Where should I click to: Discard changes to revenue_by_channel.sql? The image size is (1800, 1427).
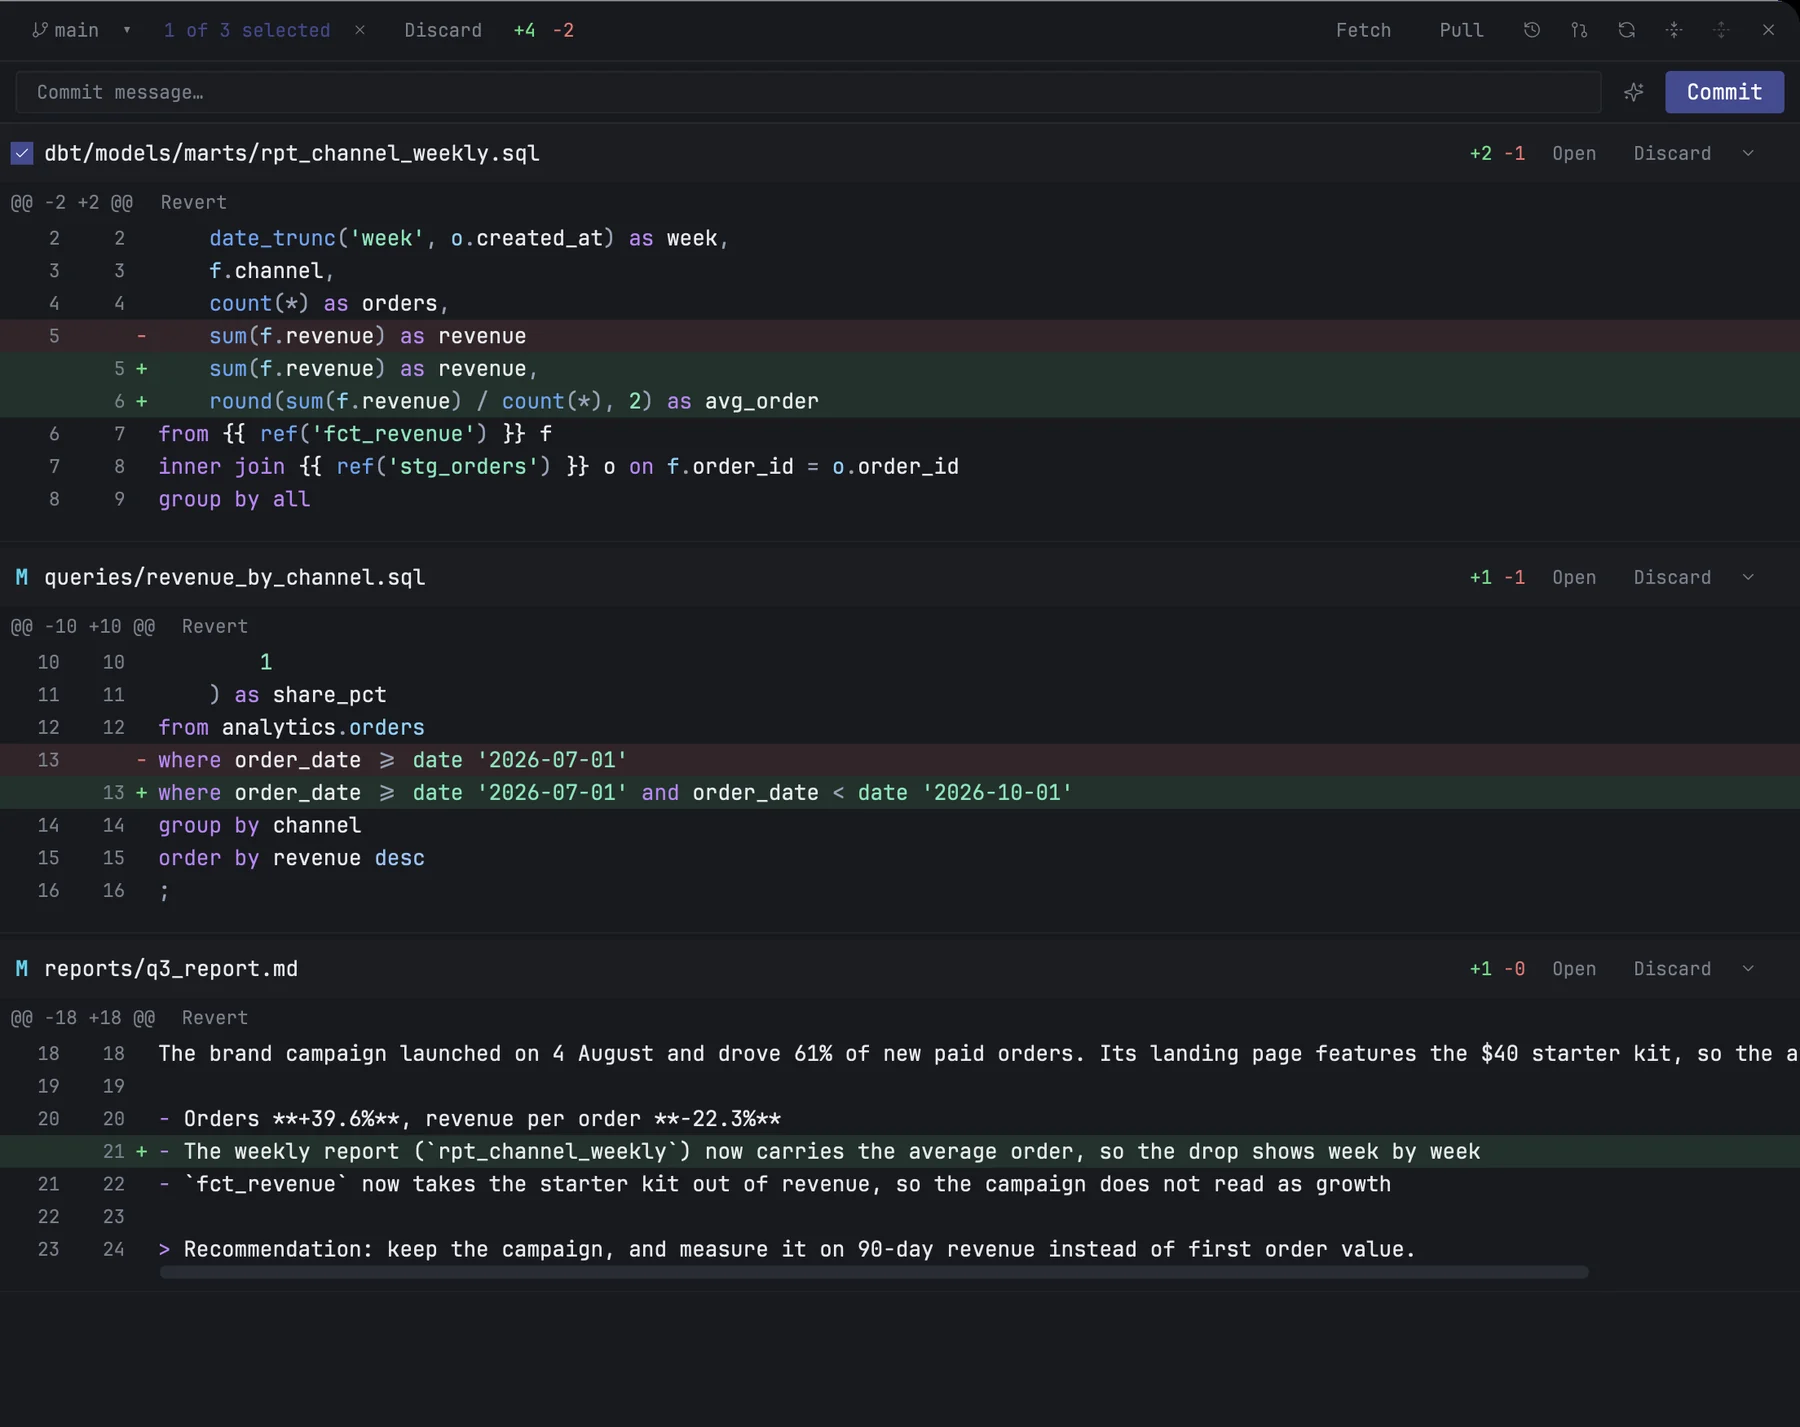tap(1672, 577)
